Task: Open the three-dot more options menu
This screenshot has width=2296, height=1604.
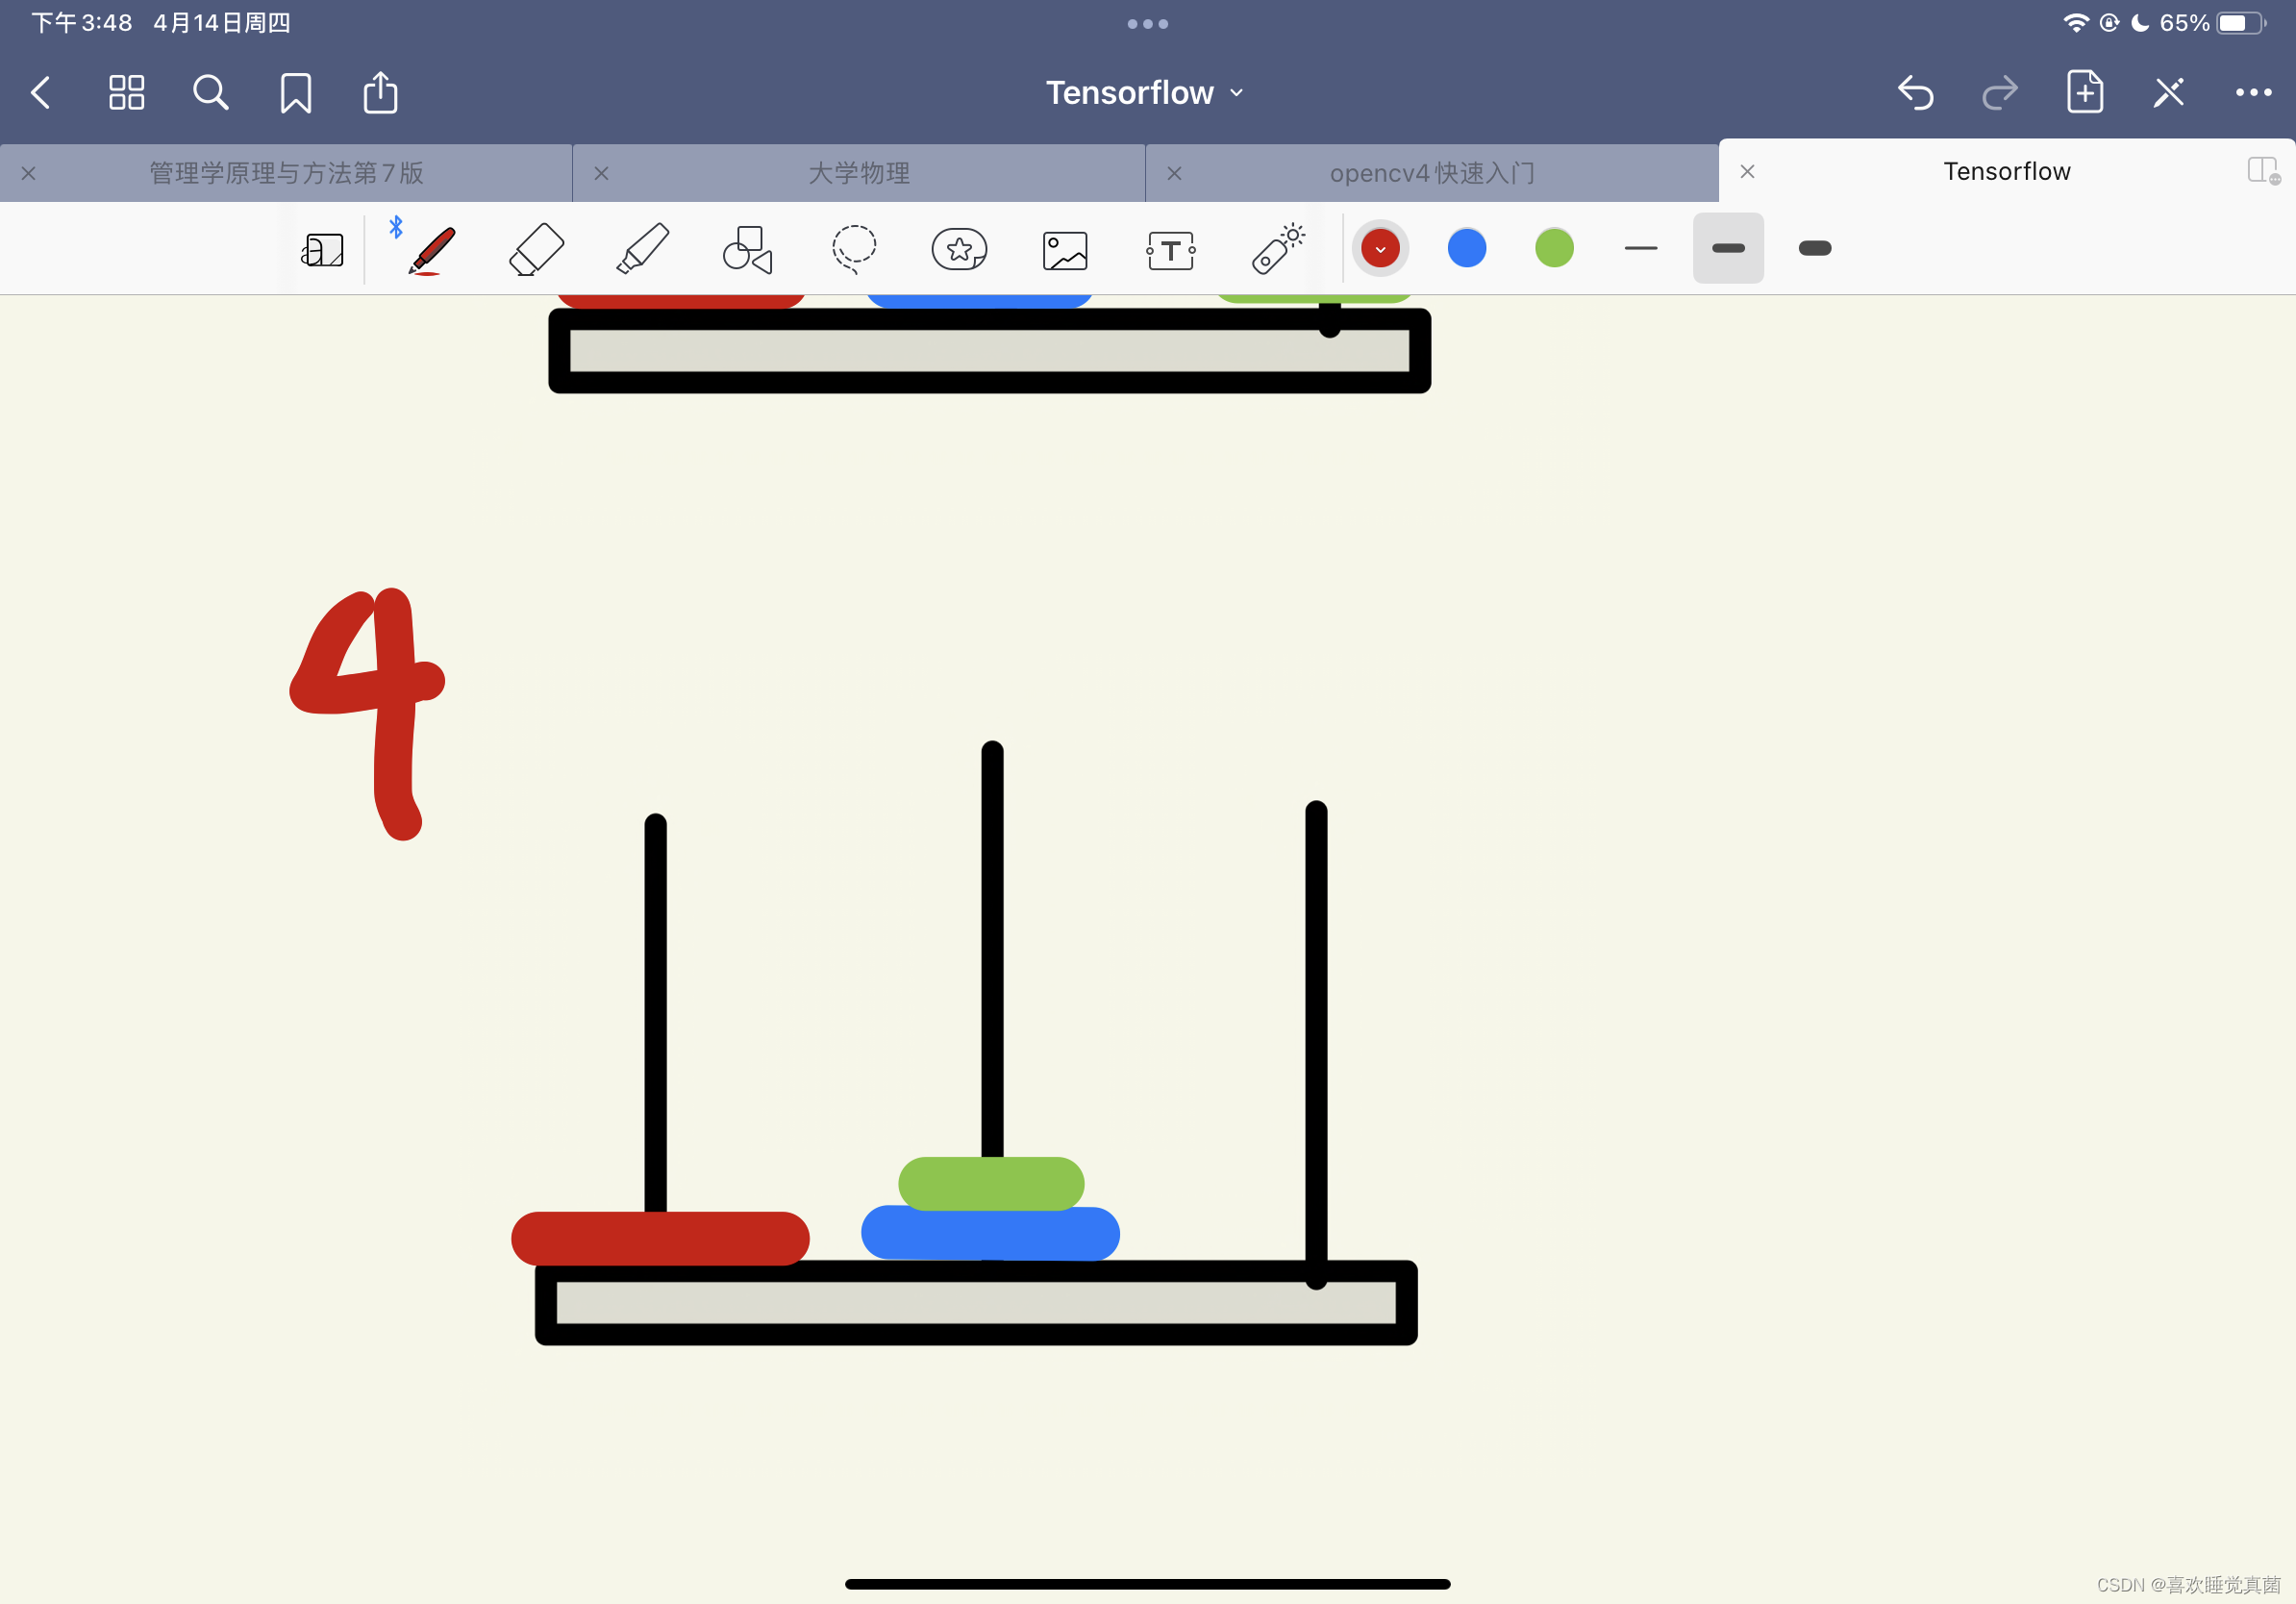Action: coord(2252,93)
